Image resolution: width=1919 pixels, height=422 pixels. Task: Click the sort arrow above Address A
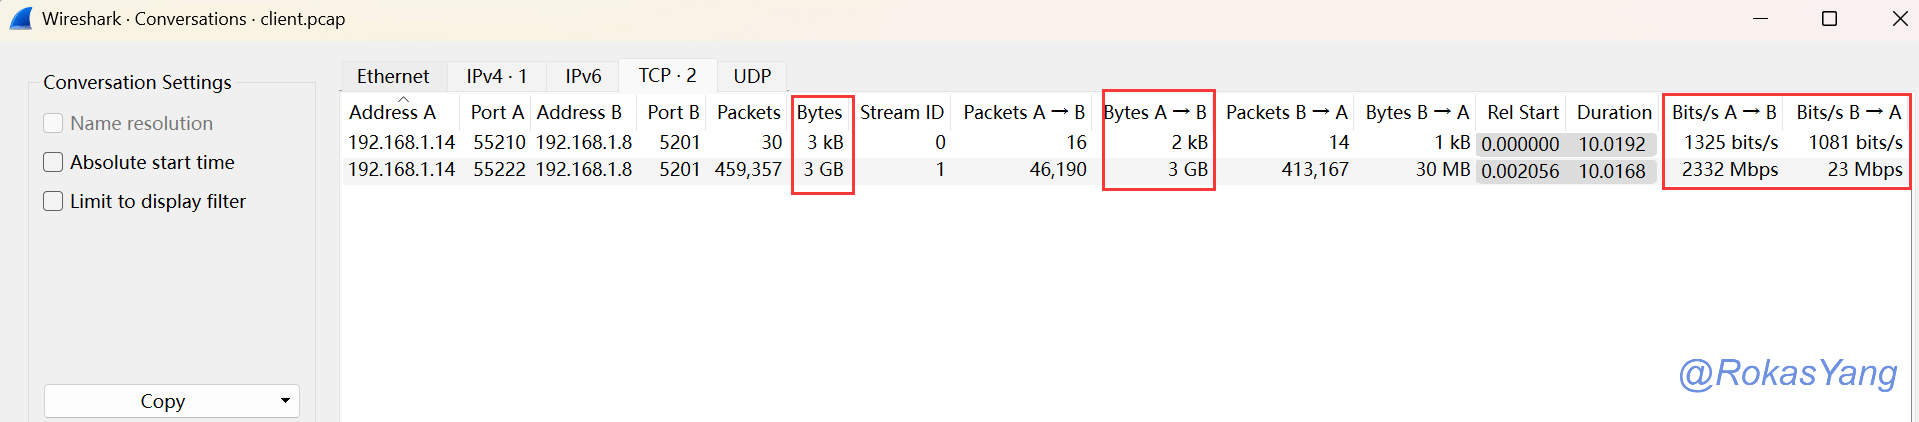pos(403,99)
